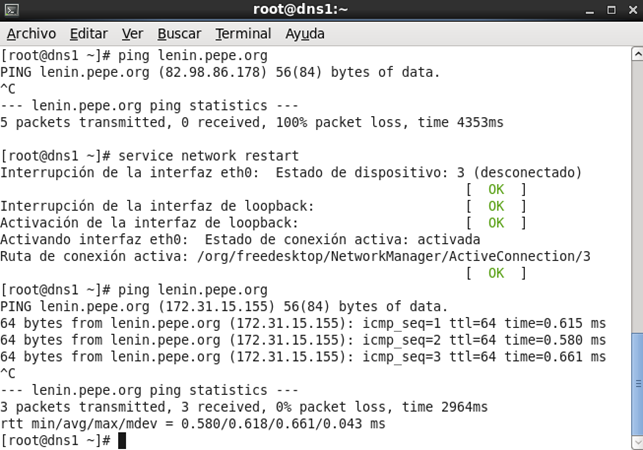Viewport: 643px width, 450px height.
Task: Click the vertical scrollbar thumb
Action: tap(637, 384)
